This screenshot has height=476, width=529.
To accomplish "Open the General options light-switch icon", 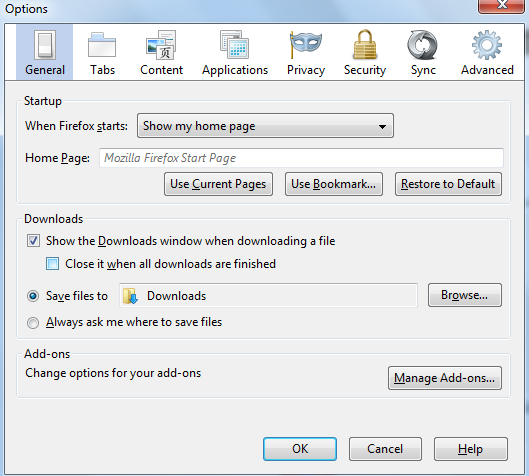I will point(45,46).
